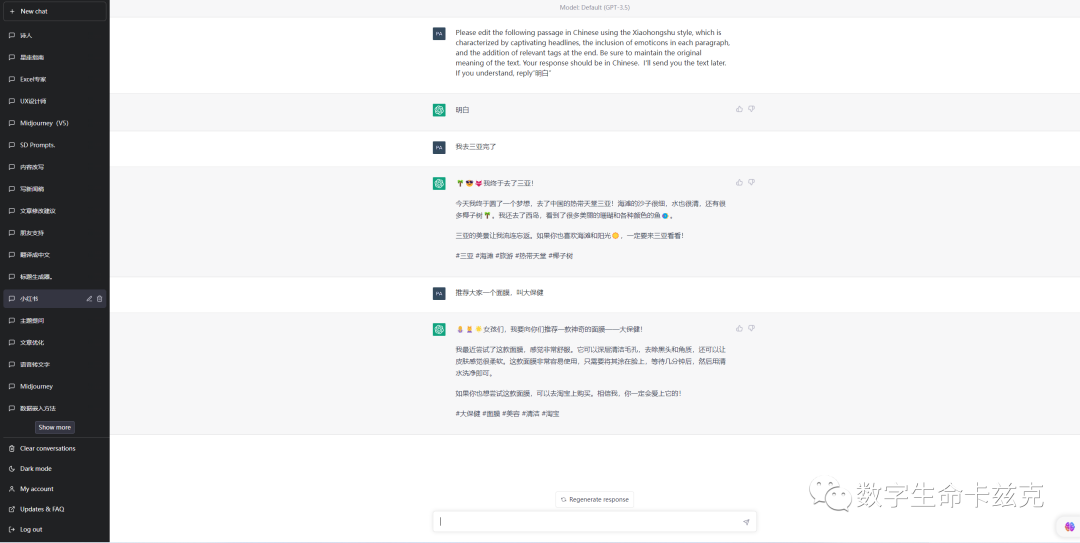The height and width of the screenshot is (543, 1080).
Task: Delete the 小红书 conversation with trash icon
Action: 99,298
